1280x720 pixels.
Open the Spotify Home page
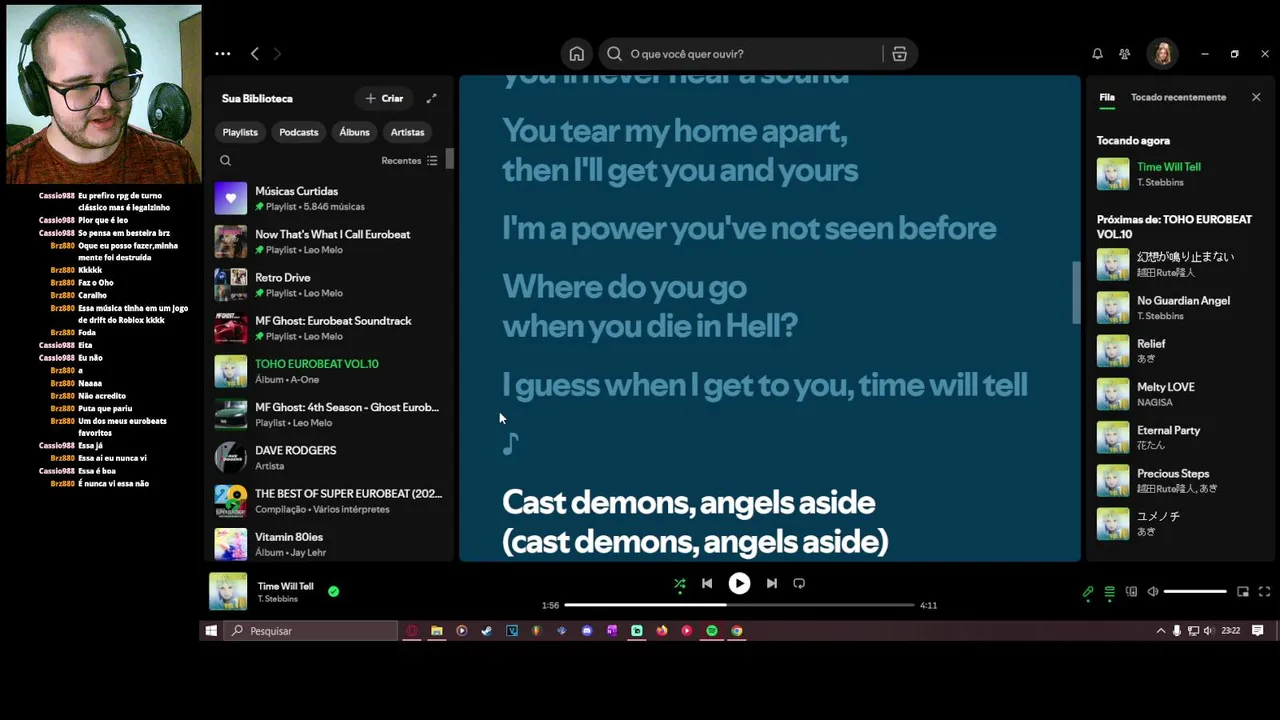pos(576,54)
